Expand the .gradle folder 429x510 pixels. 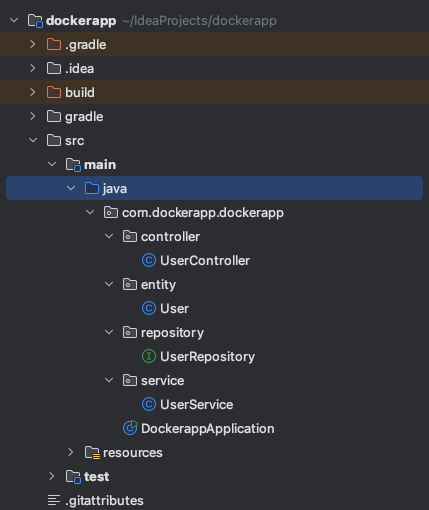point(33,44)
